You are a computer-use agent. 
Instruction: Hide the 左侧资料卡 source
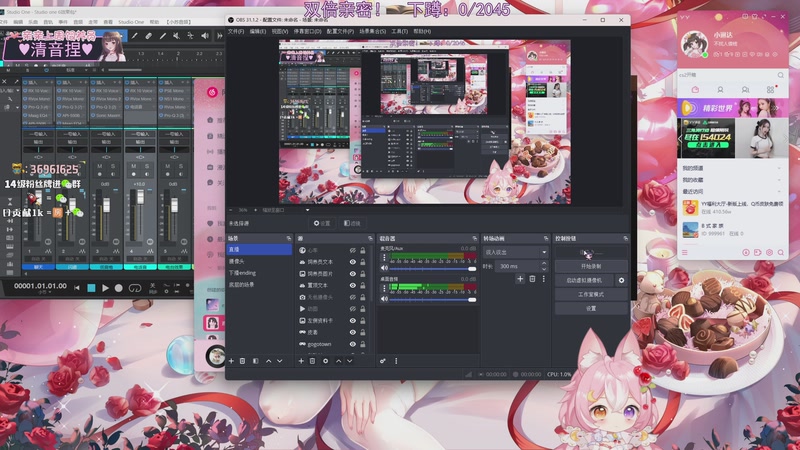coord(353,320)
